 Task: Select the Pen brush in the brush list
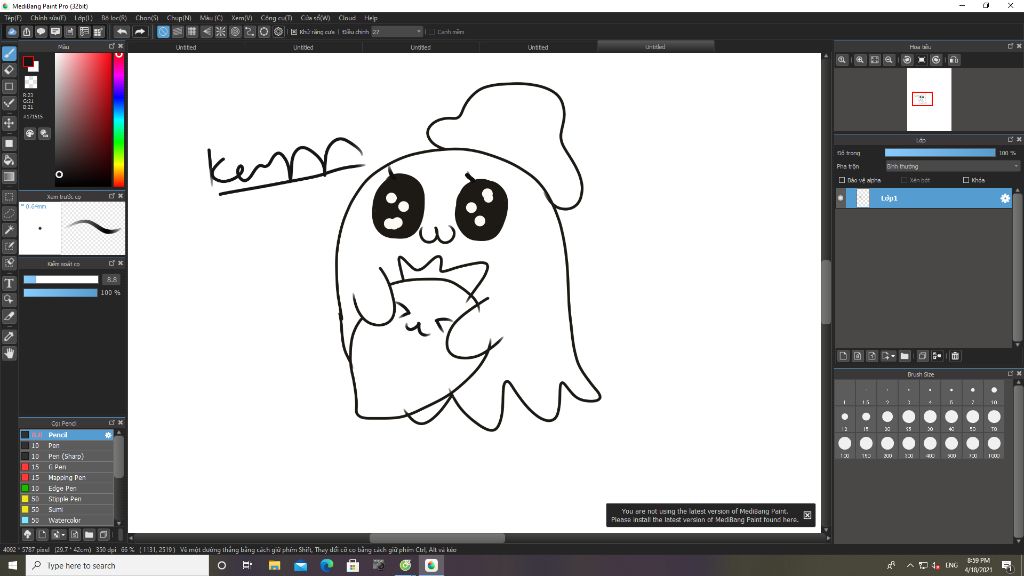(67, 445)
